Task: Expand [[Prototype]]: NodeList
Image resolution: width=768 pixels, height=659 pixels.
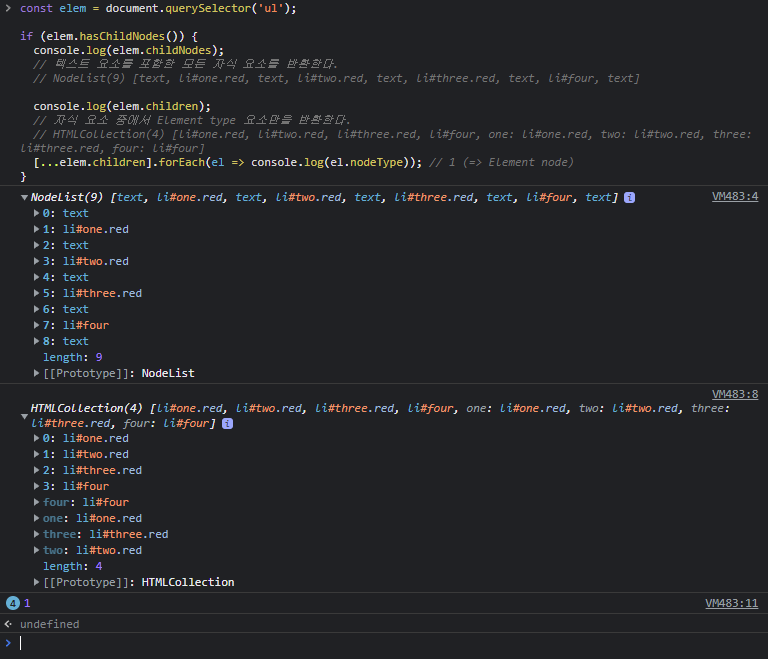Action: (x=36, y=373)
